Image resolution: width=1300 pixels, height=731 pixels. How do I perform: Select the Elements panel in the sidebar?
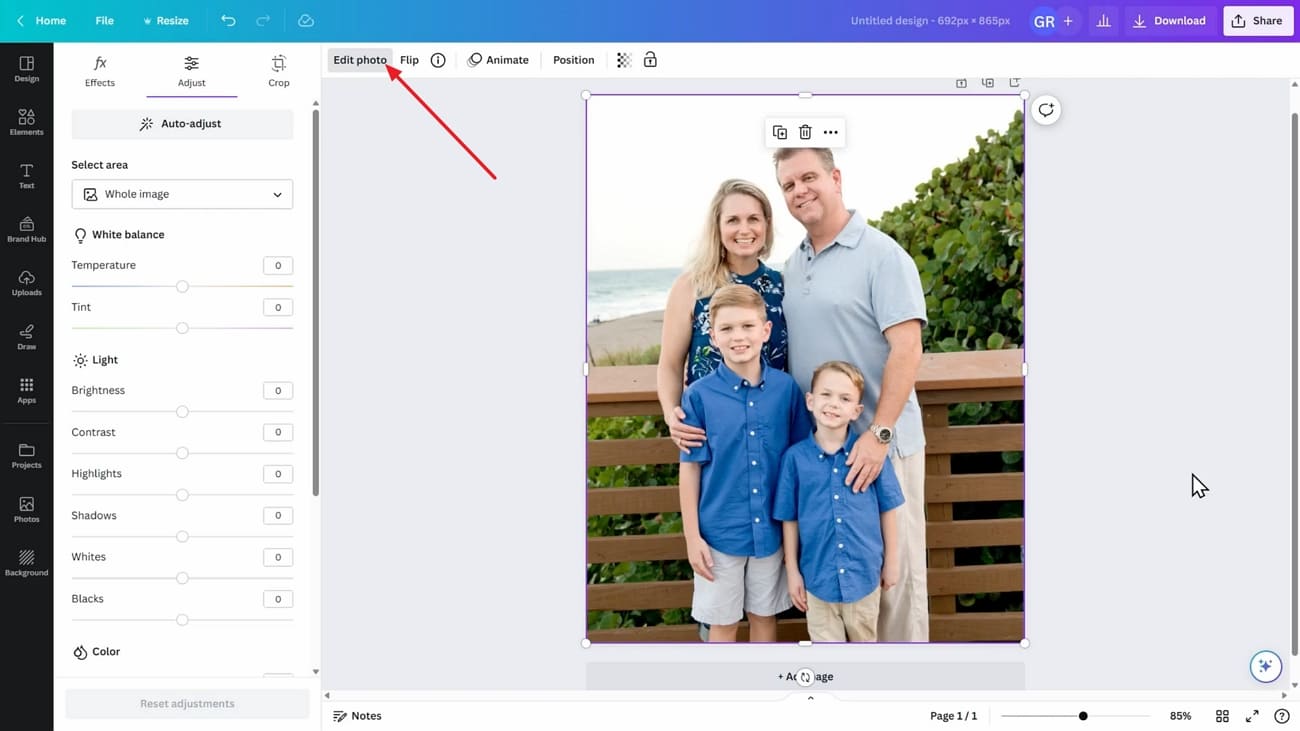[x=26, y=120]
